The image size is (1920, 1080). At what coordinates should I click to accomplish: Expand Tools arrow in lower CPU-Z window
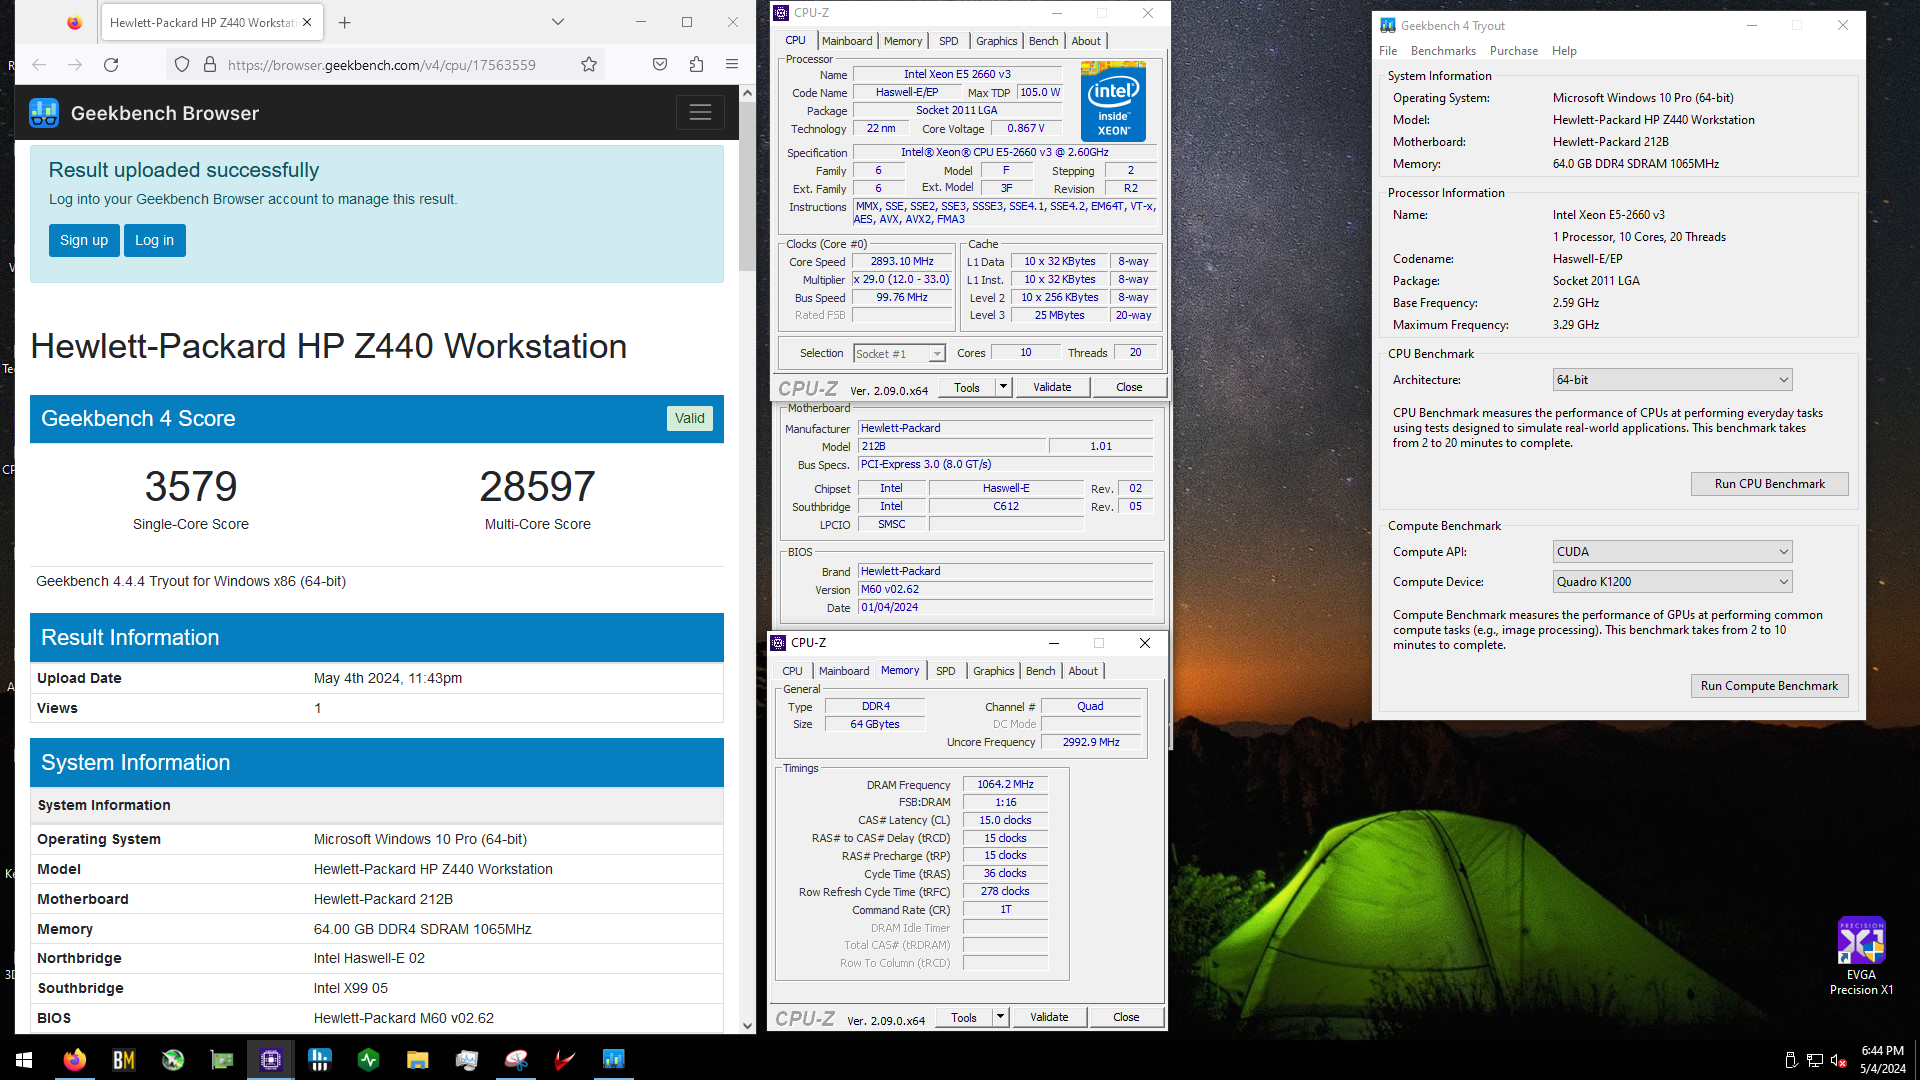pos(1000,1017)
